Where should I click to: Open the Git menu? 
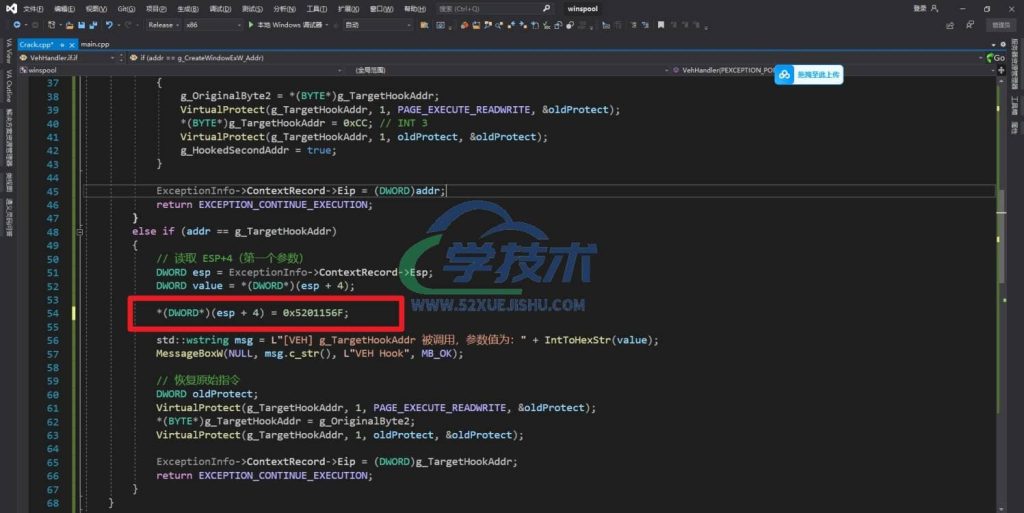click(125, 8)
